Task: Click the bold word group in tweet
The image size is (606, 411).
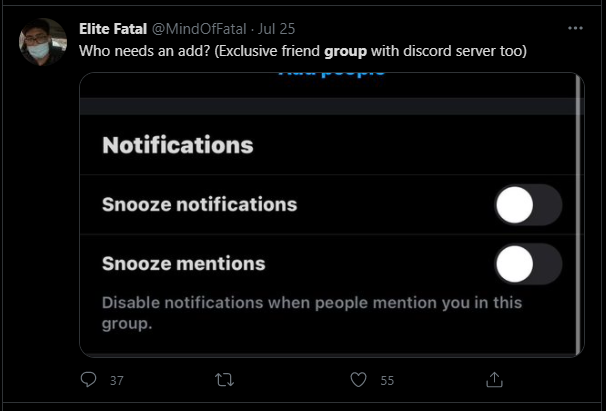Action: [344, 48]
